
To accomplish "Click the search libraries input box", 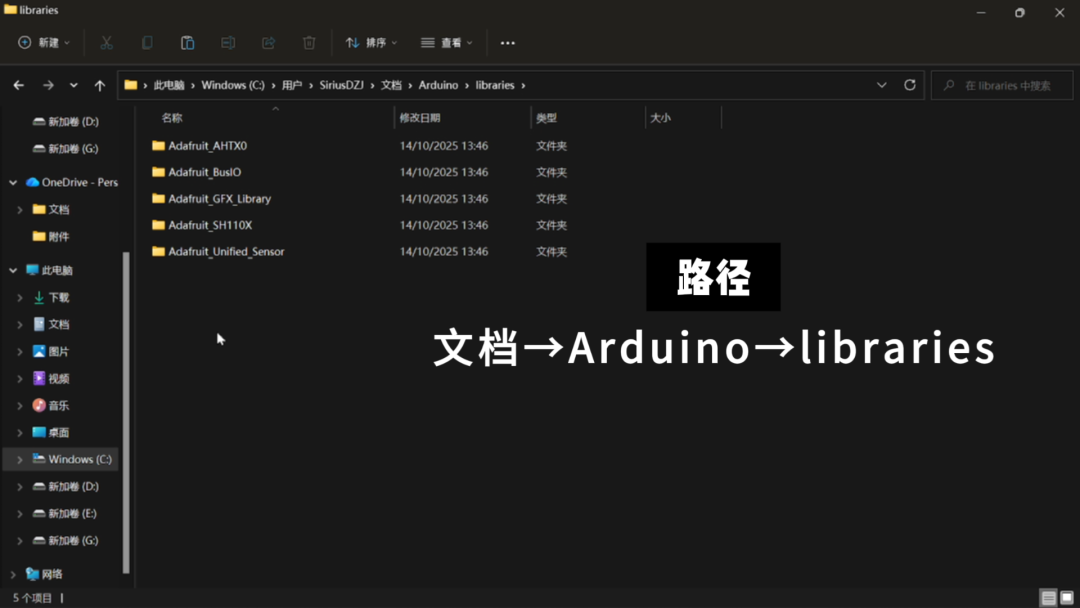I will click(1007, 85).
